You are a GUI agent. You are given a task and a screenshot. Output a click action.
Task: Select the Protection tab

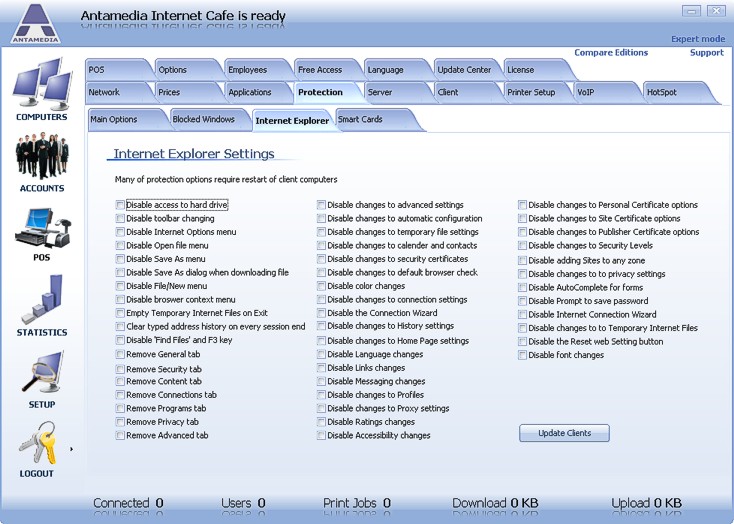coord(327,92)
